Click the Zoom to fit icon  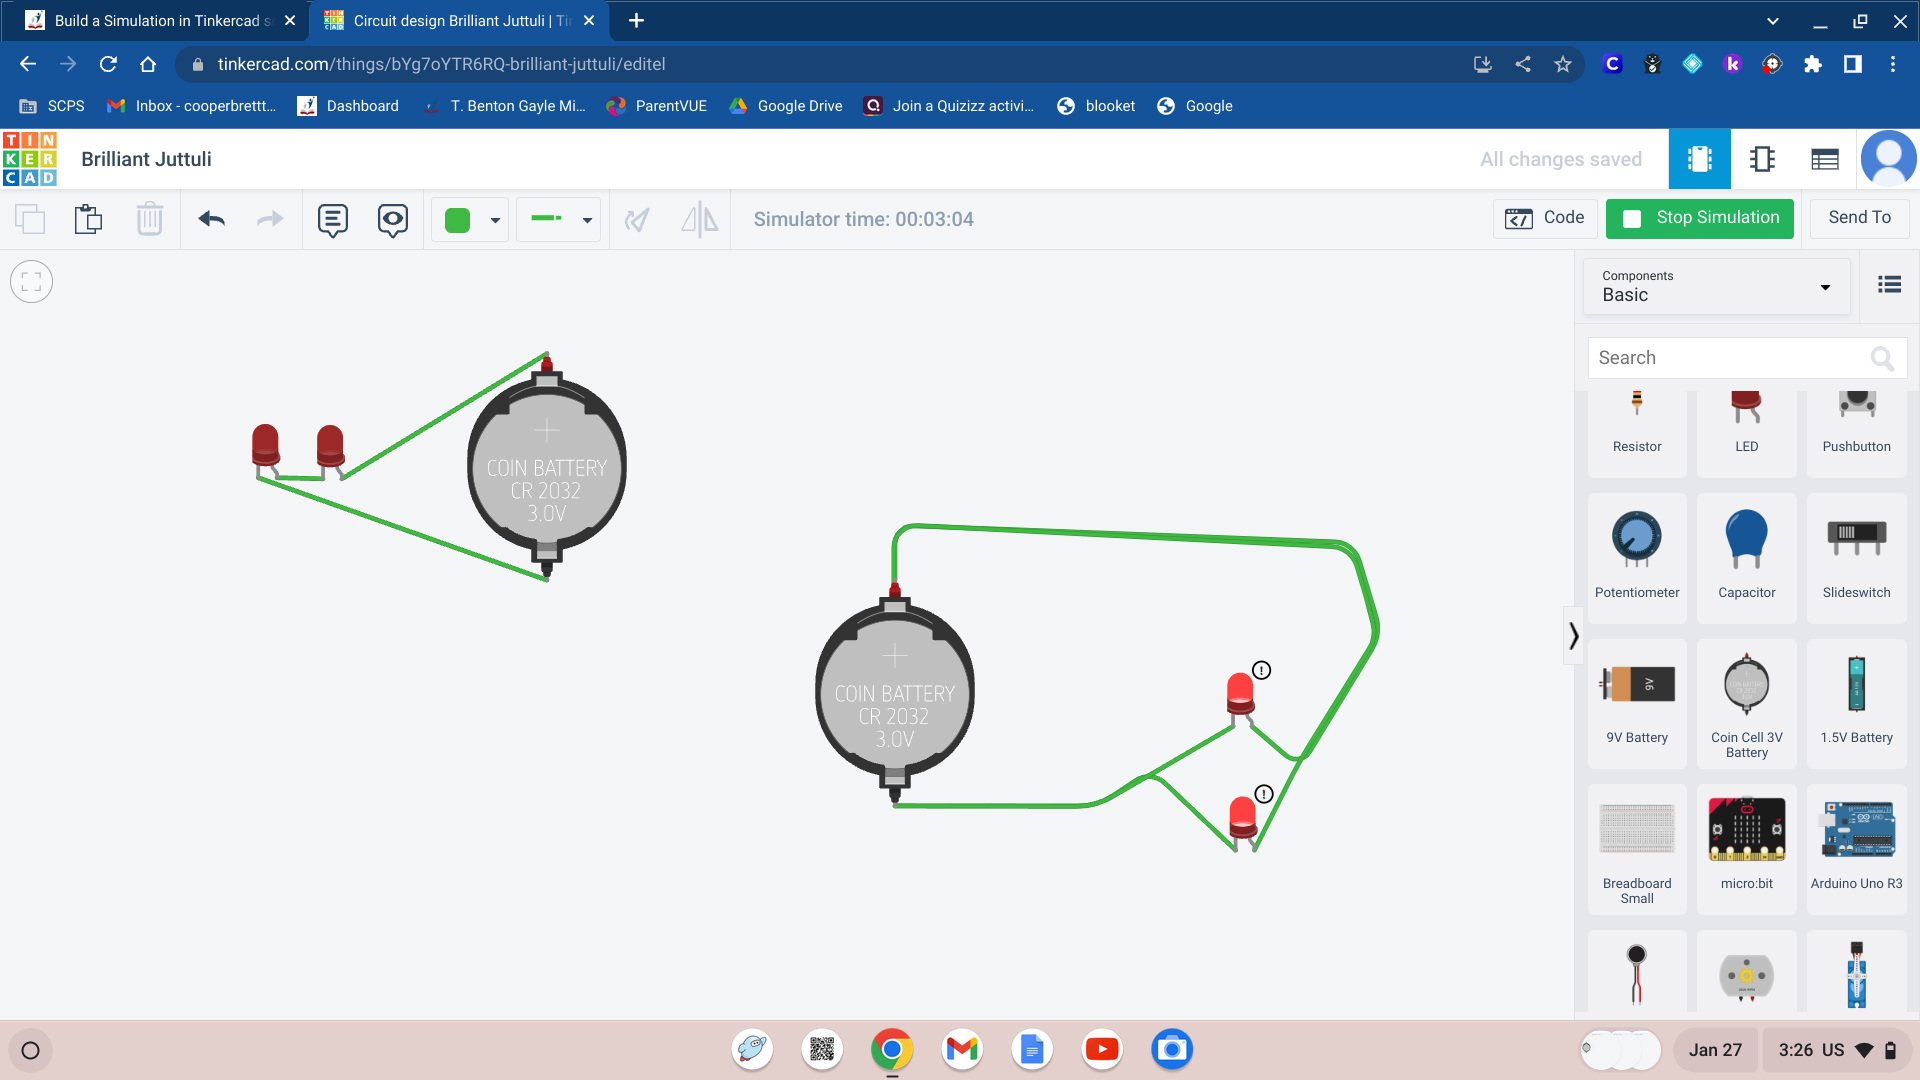tap(31, 281)
